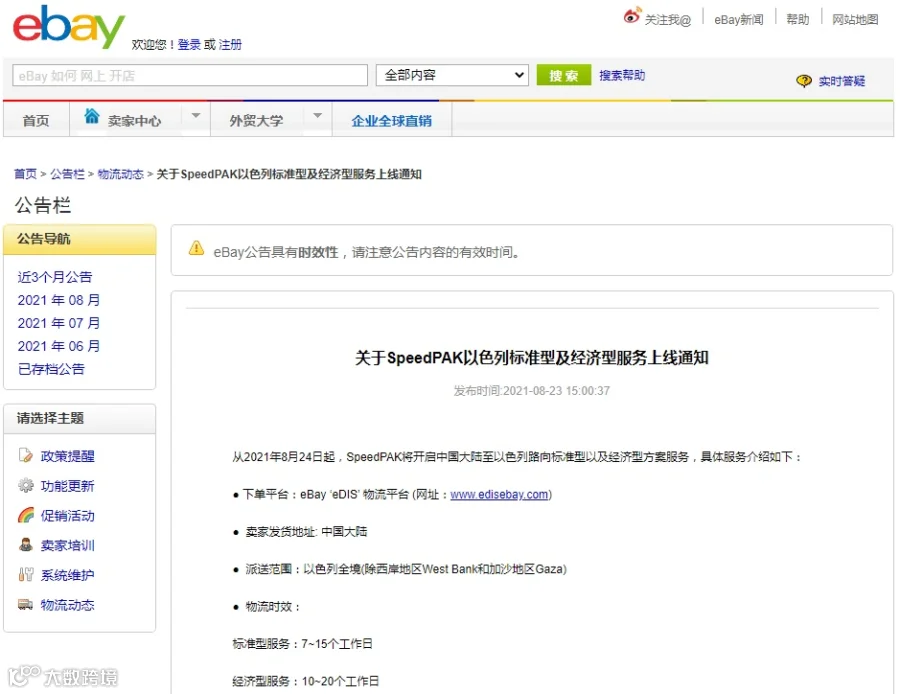Image resolution: width=900 pixels, height=694 pixels.
Task: Click the eBay logo
Action: click(x=68, y=26)
